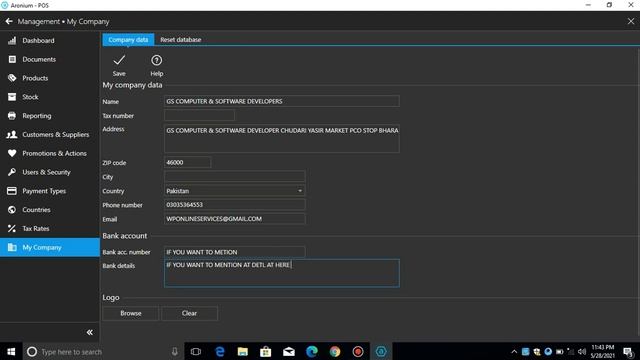
Task: Close the management view with X
Action: click(x=631, y=21)
